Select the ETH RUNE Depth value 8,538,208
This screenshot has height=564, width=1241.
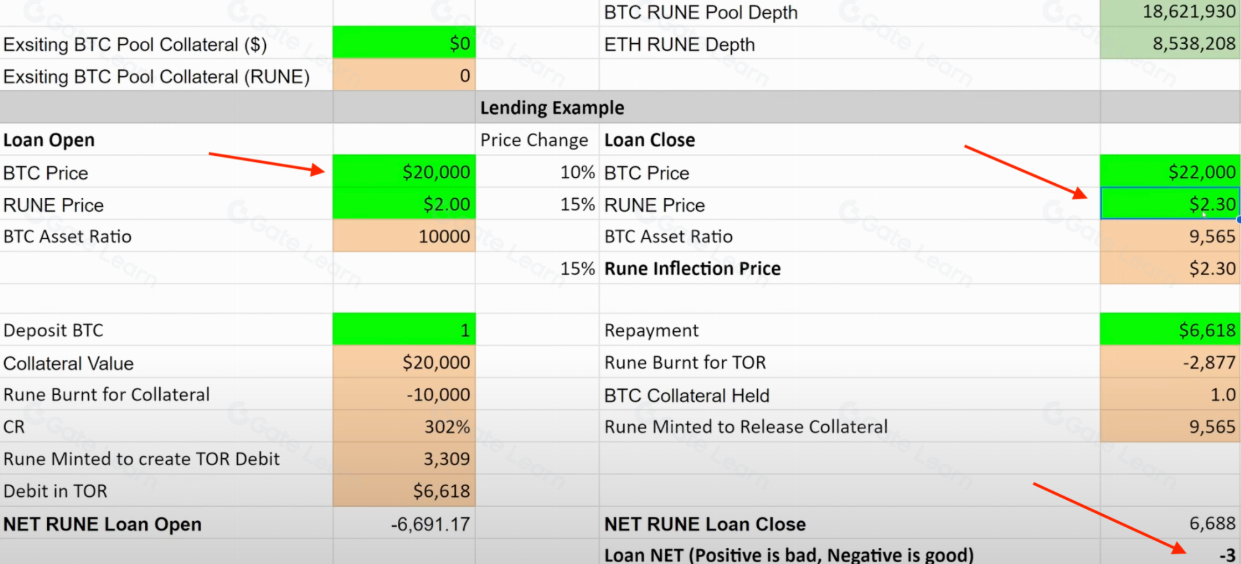[x=1169, y=44]
